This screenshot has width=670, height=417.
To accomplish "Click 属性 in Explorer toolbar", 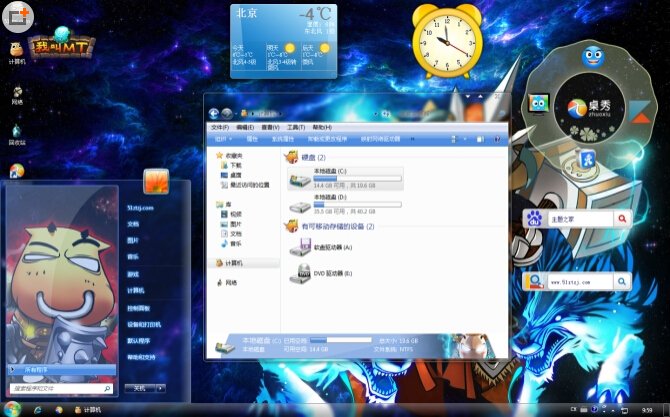I will point(252,139).
